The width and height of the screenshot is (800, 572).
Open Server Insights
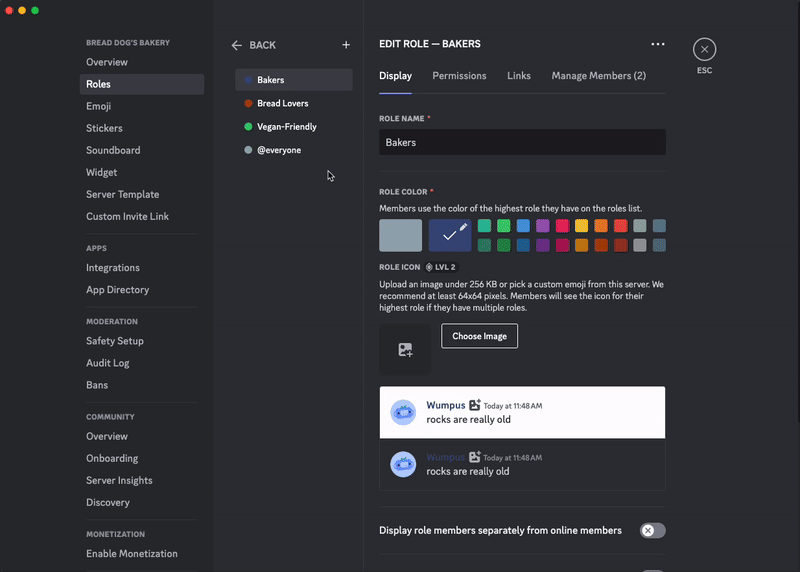tap(142, 481)
